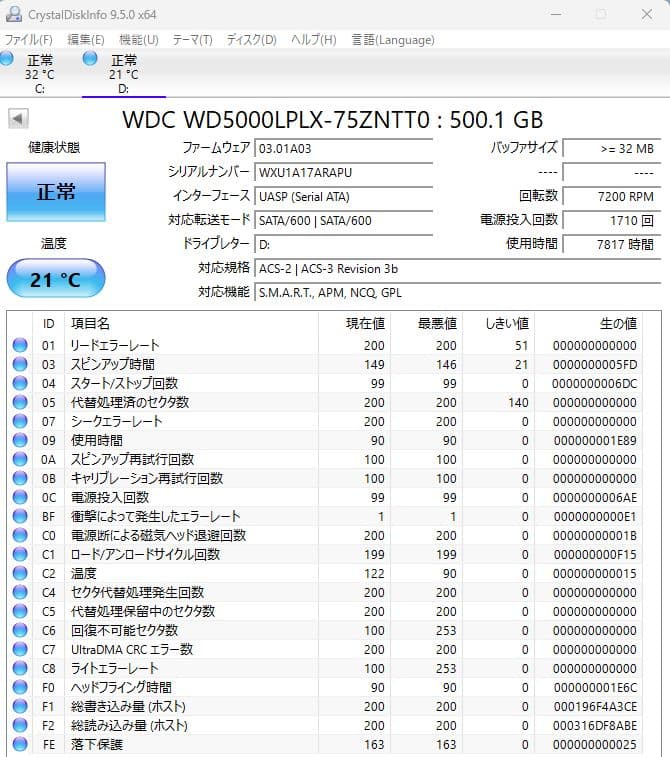Click raw value 000316DF8ABE

point(595,725)
